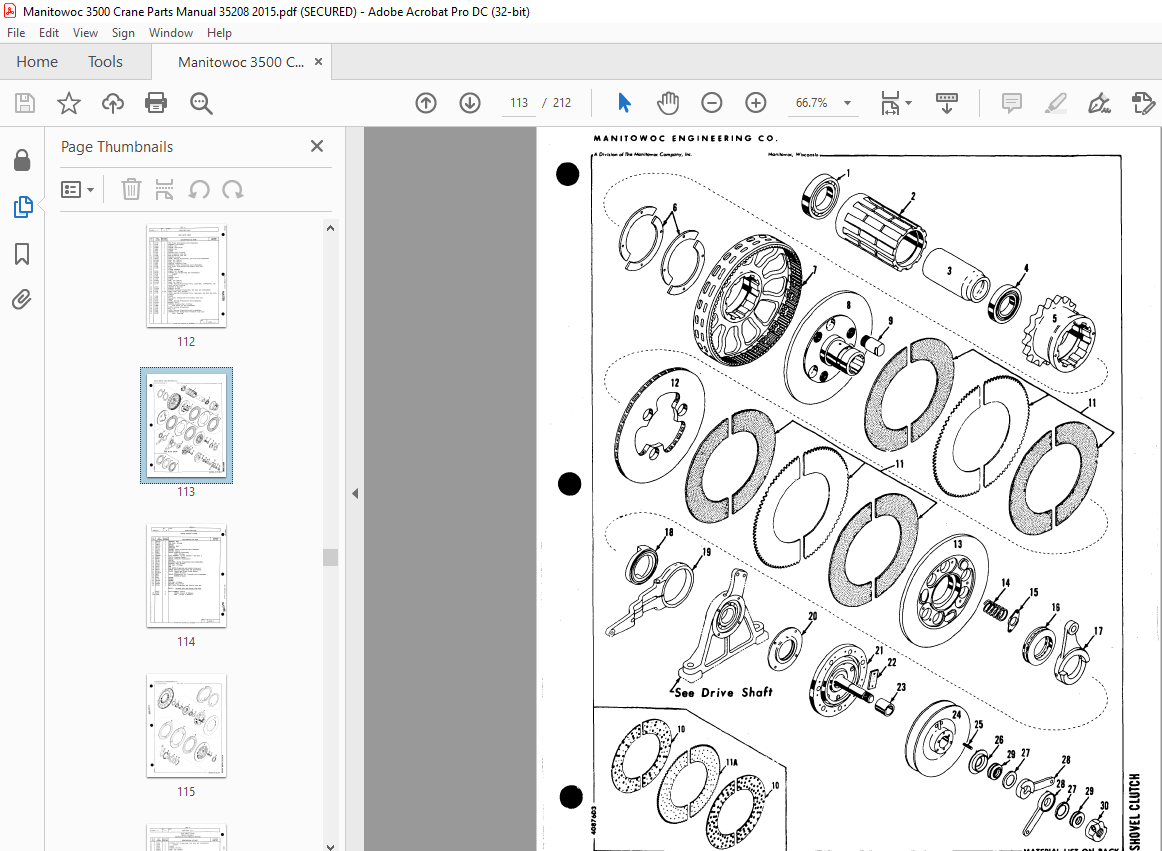Viewport: 1162px width, 851px height.
Task: Open the Help menu
Action: point(219,33)
